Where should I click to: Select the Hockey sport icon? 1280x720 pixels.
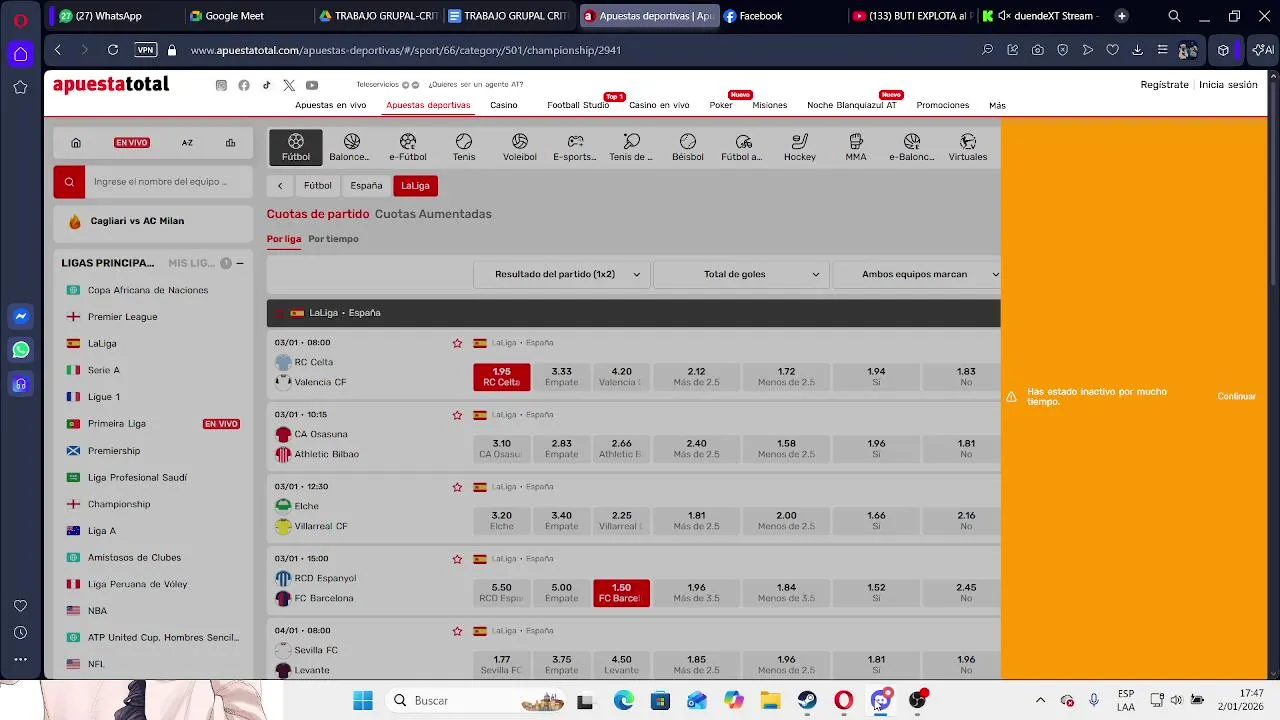(799, 147)
